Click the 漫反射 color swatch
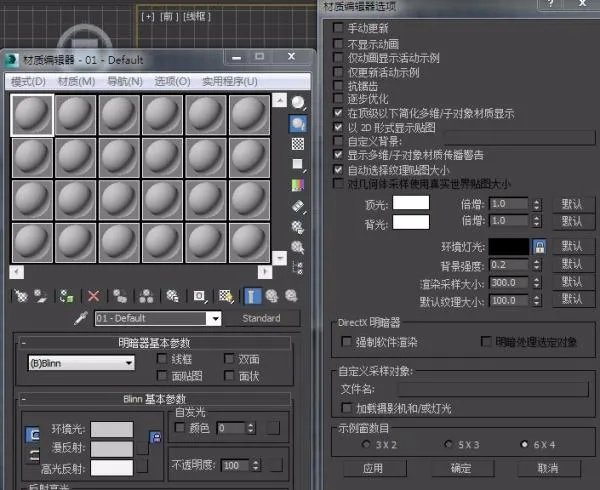 (x=112, y=448)
